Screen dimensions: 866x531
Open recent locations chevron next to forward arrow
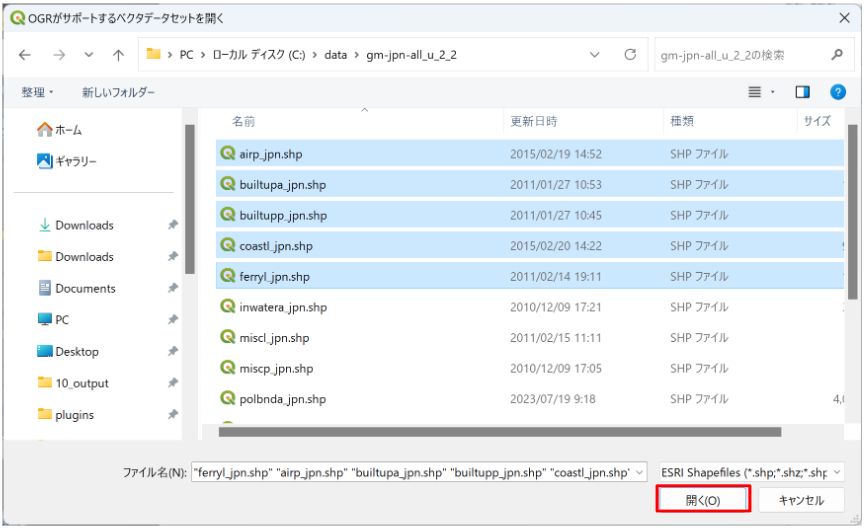point(88,55)
